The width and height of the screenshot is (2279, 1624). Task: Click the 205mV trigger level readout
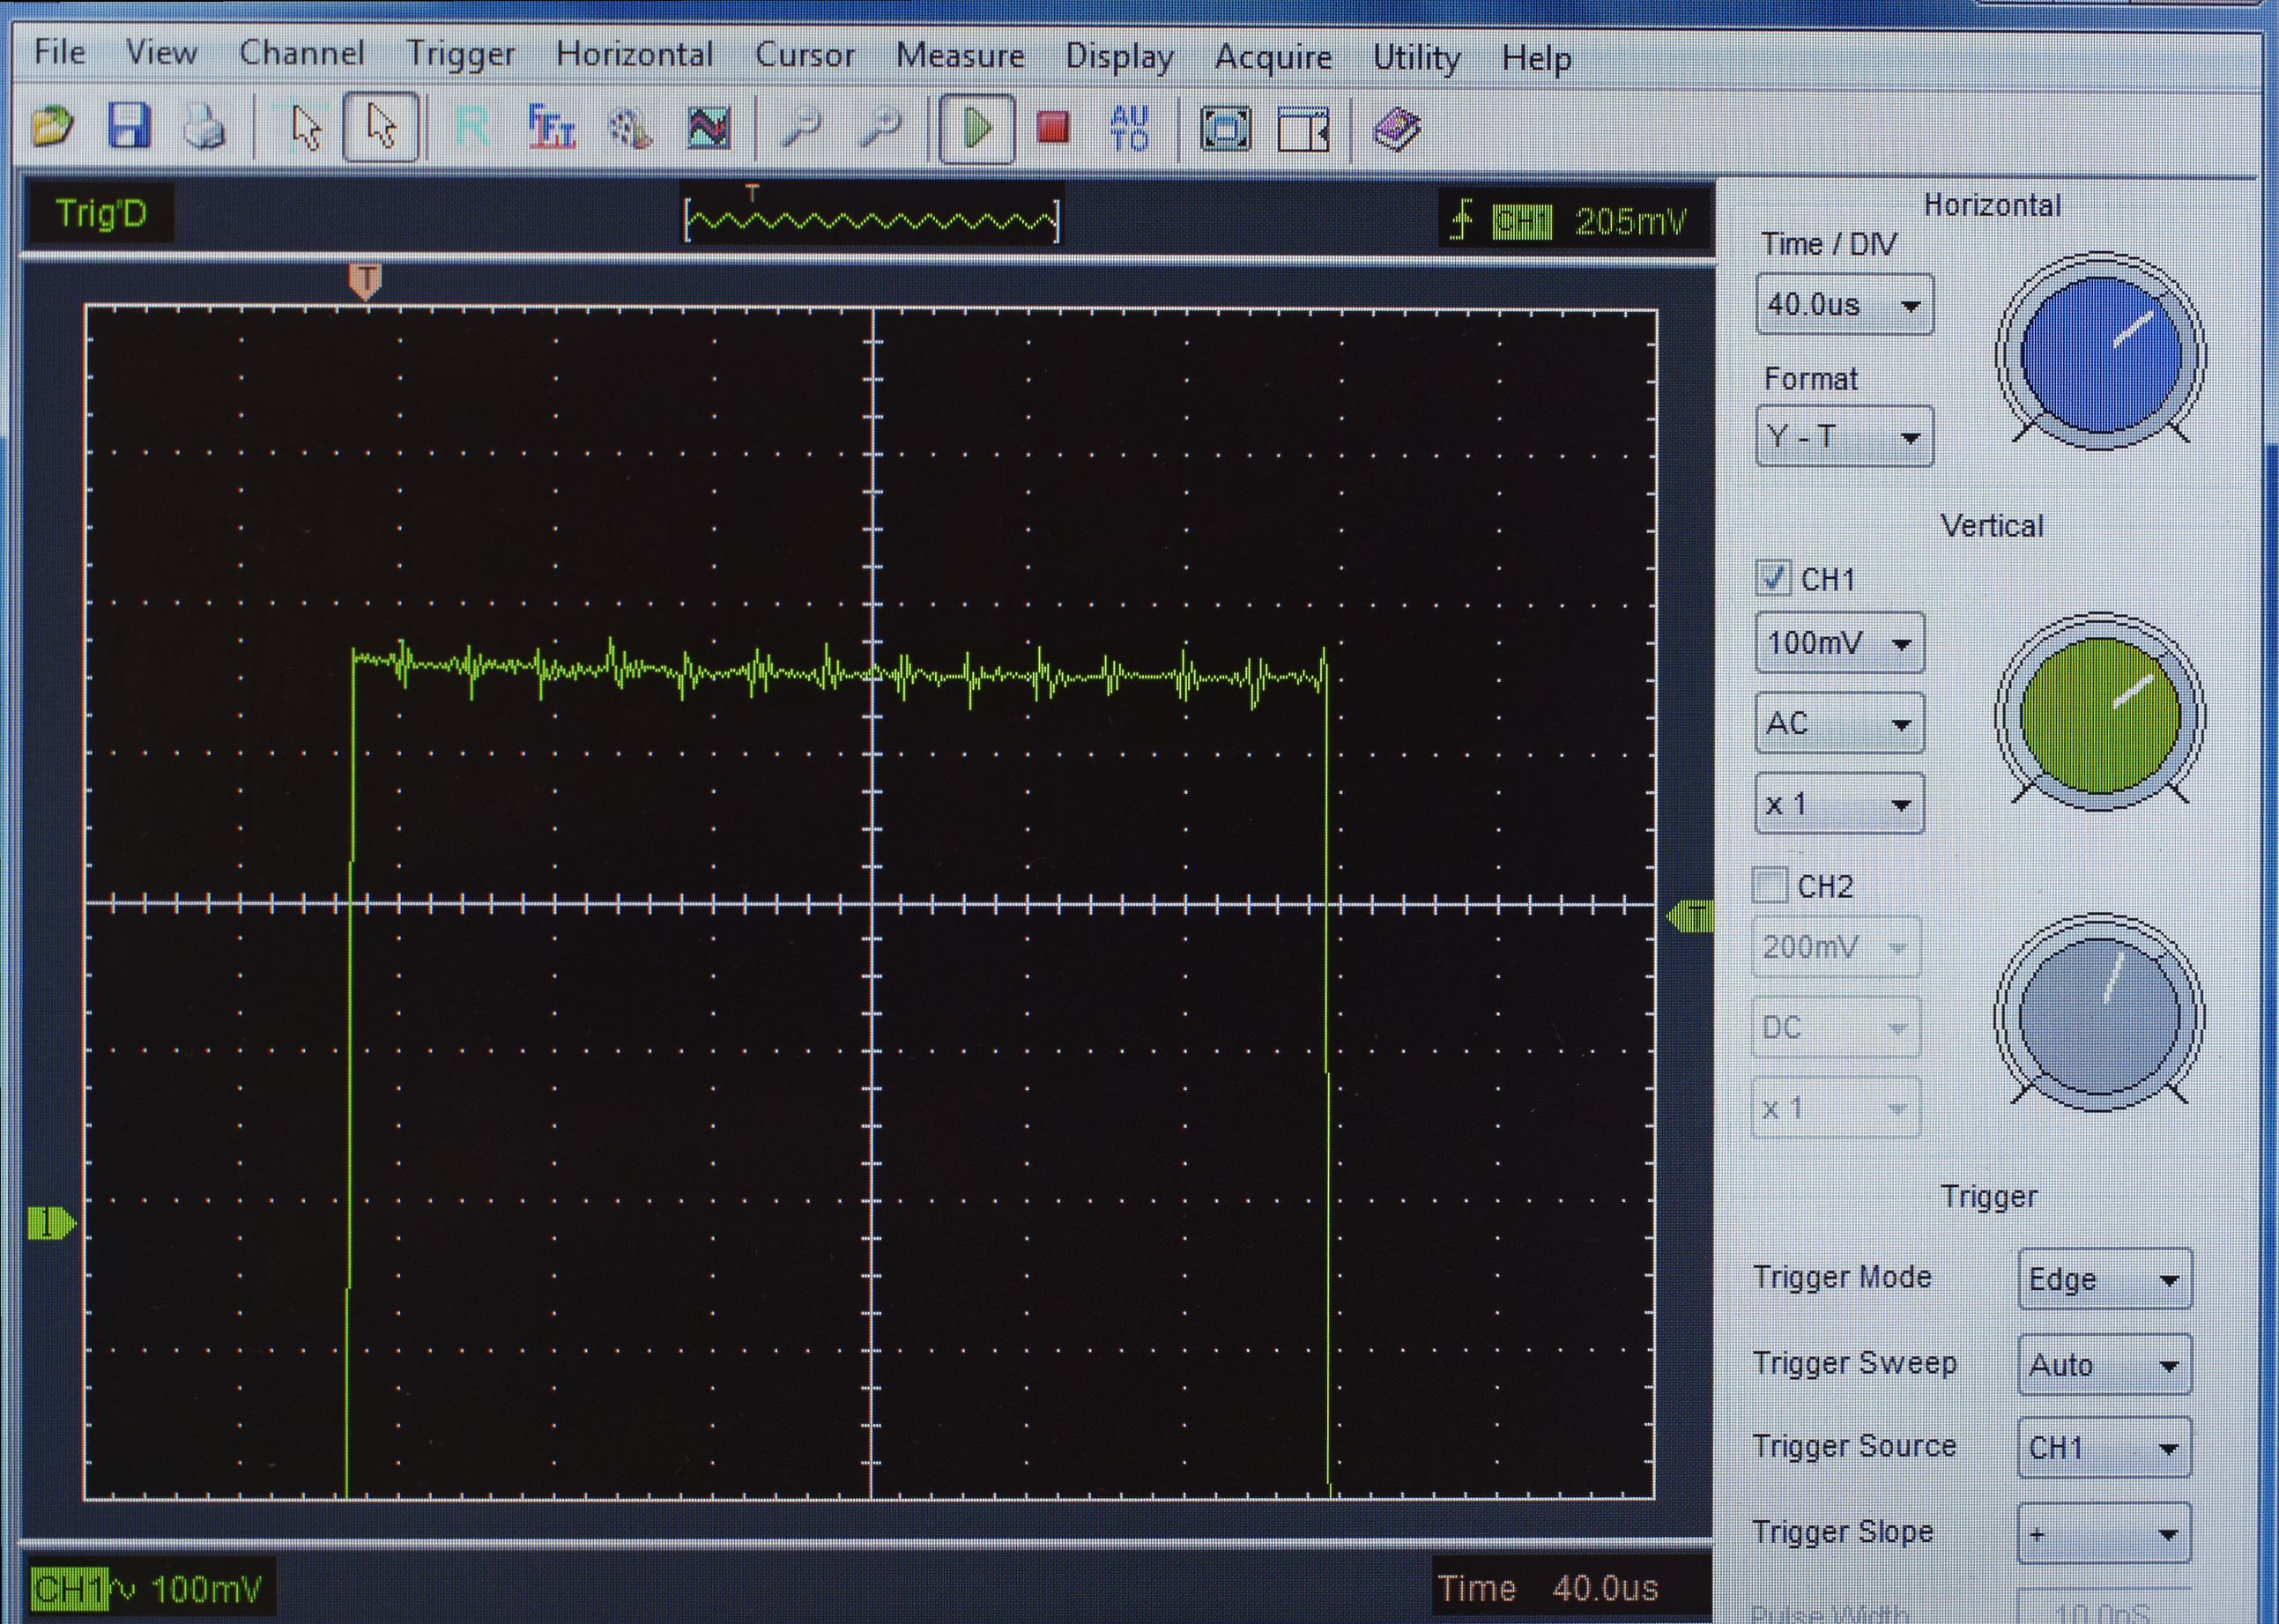(x=1630, y=221)
